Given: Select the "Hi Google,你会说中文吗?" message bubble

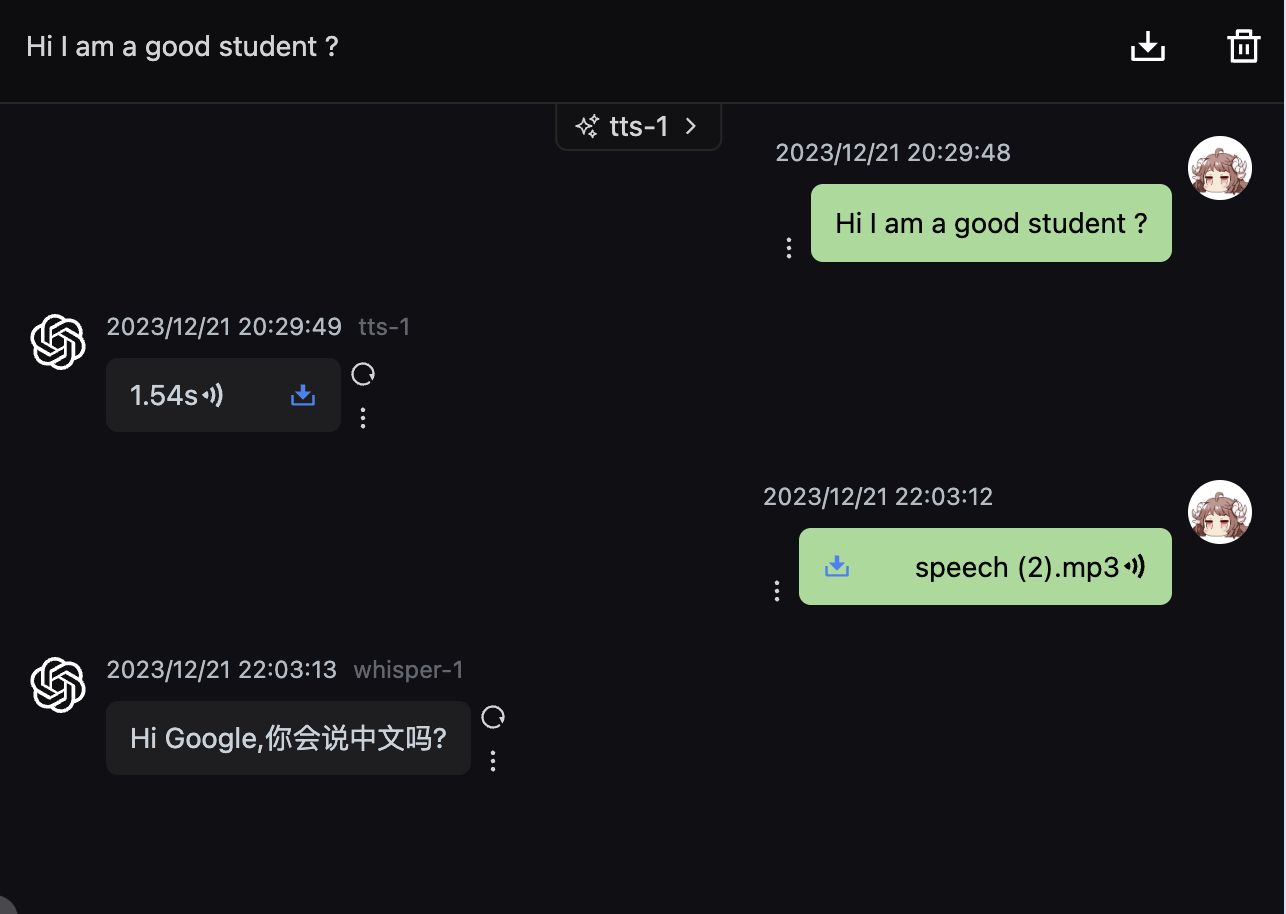Looking at the screenshot, I should click(x=288, y=739).
